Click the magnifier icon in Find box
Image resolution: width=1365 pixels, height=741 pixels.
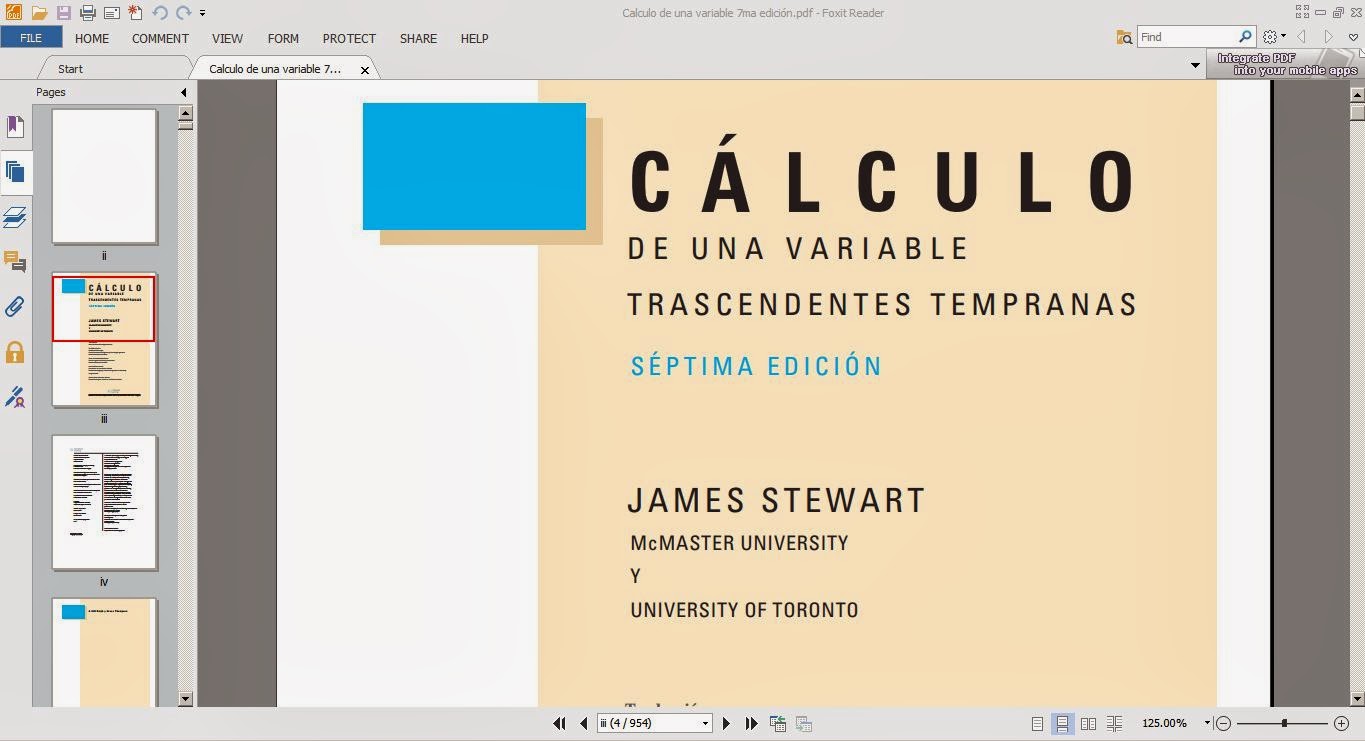tap(1245, 37)
